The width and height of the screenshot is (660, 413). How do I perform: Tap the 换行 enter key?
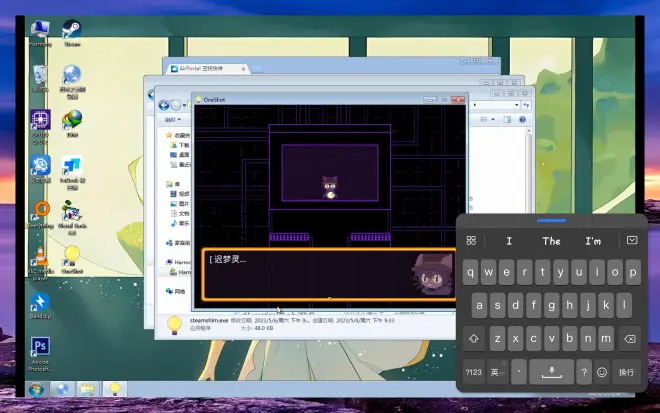tap(627, 372)
